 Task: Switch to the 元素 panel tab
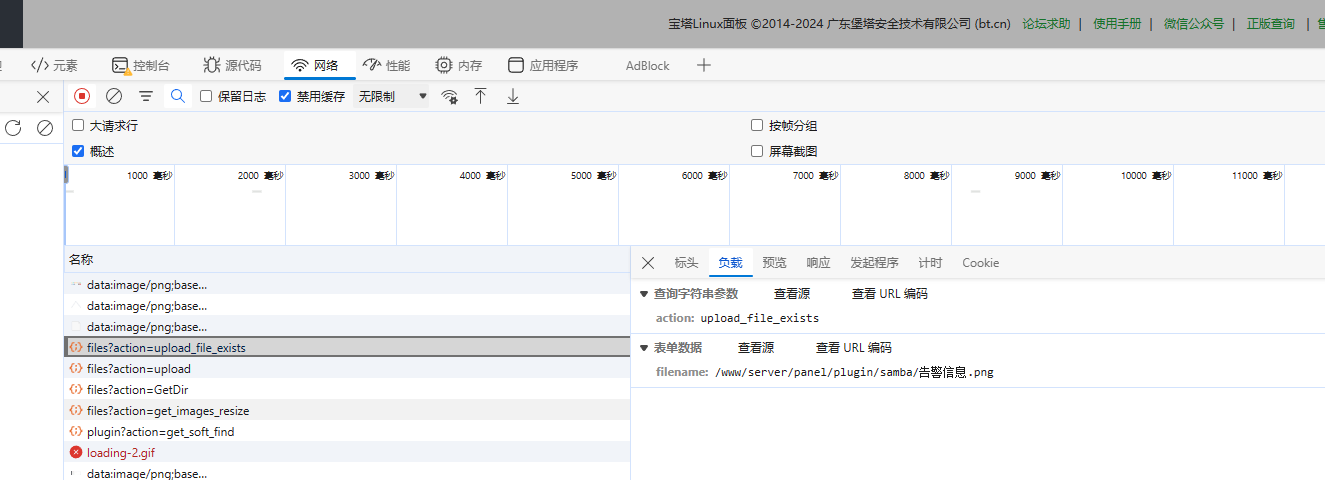54,65
